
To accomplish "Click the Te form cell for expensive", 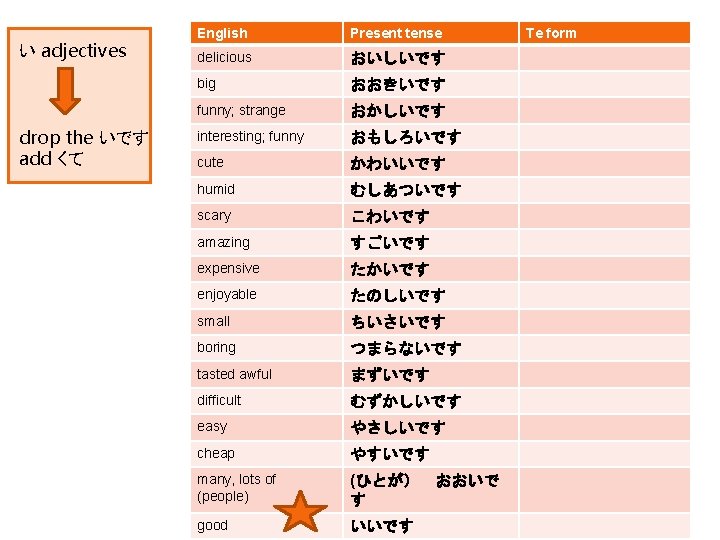I will point(605,269).
